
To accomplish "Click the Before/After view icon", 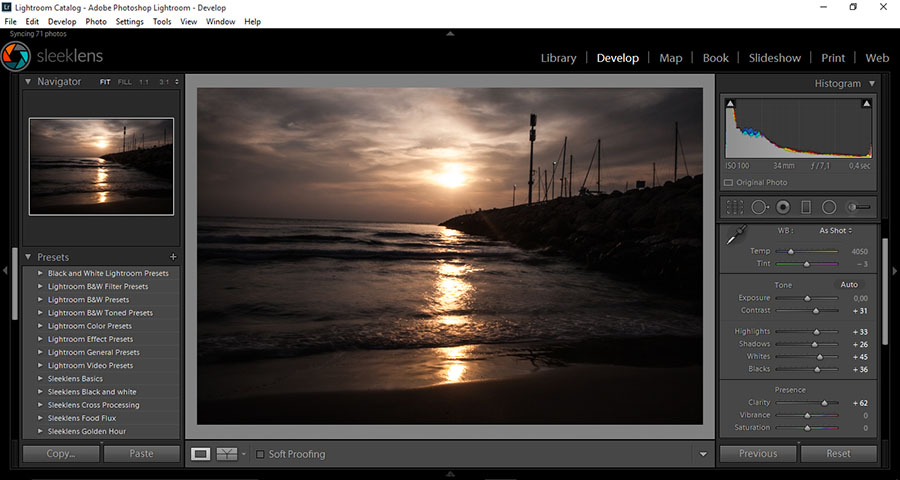I will (227, 454).
